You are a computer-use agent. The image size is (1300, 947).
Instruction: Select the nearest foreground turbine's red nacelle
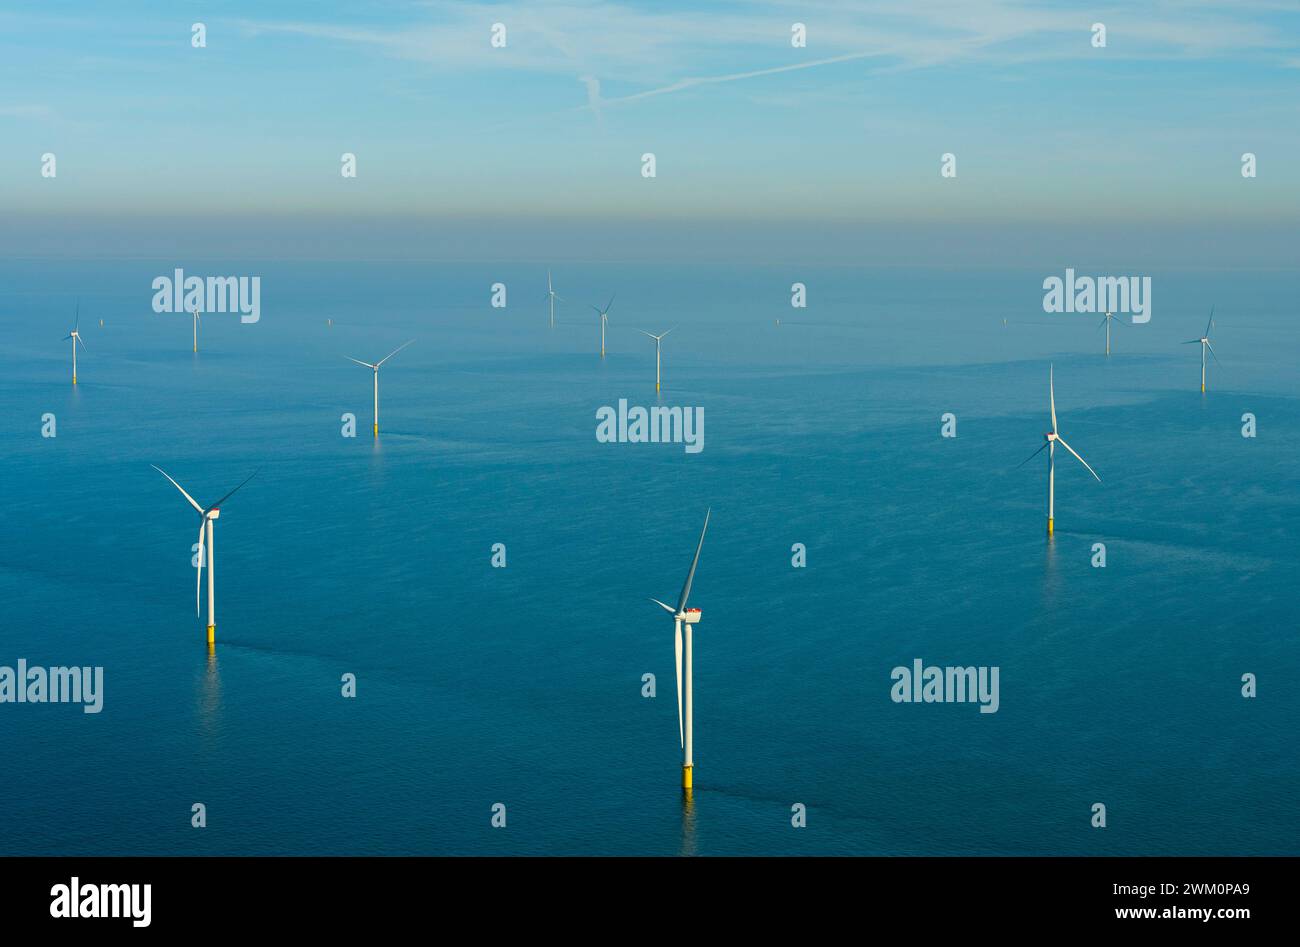pos(690,615)
